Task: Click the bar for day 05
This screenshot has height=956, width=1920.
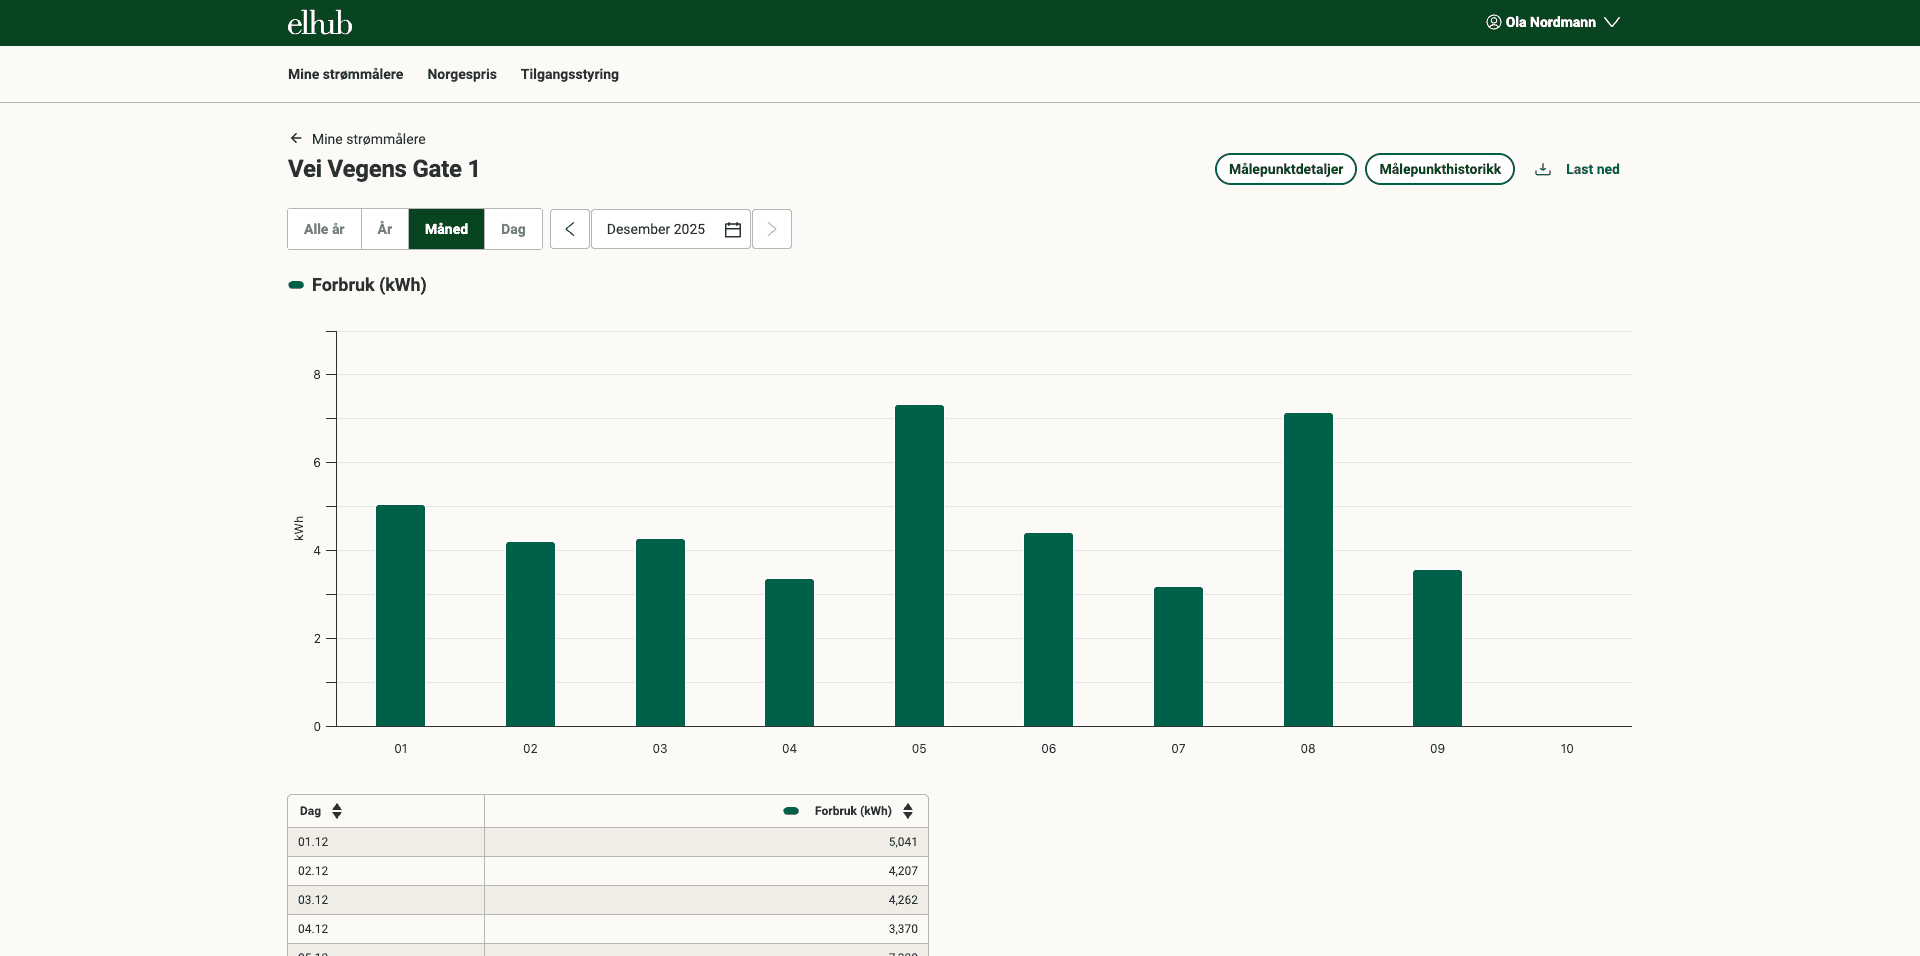Action: click(919, 565)
